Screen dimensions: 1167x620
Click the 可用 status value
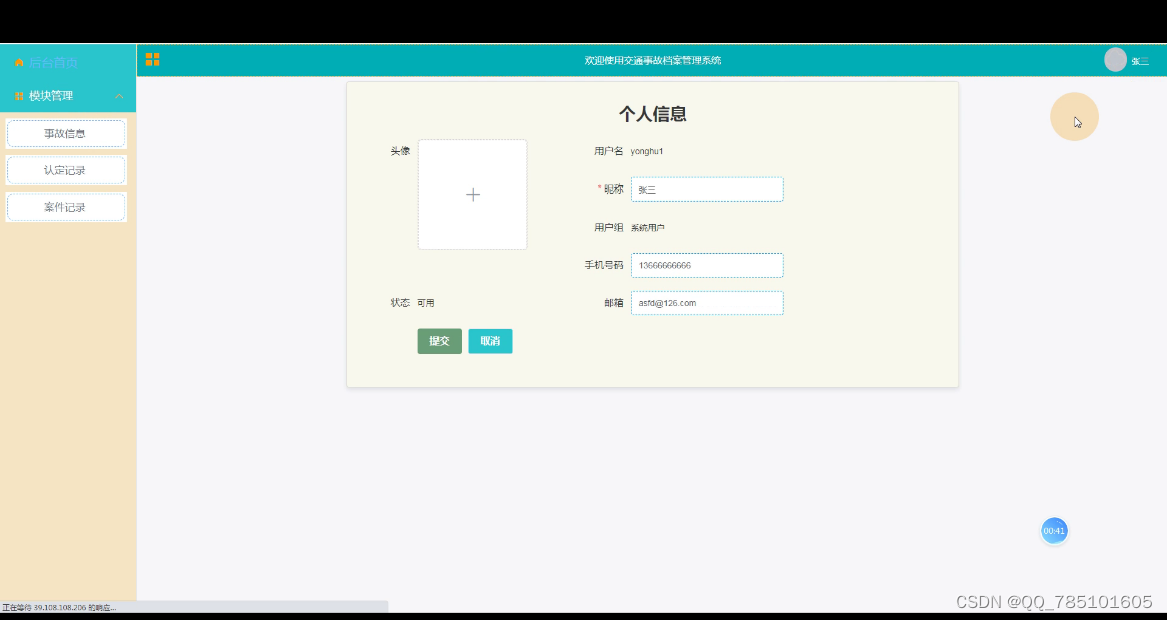coord(426,303)
